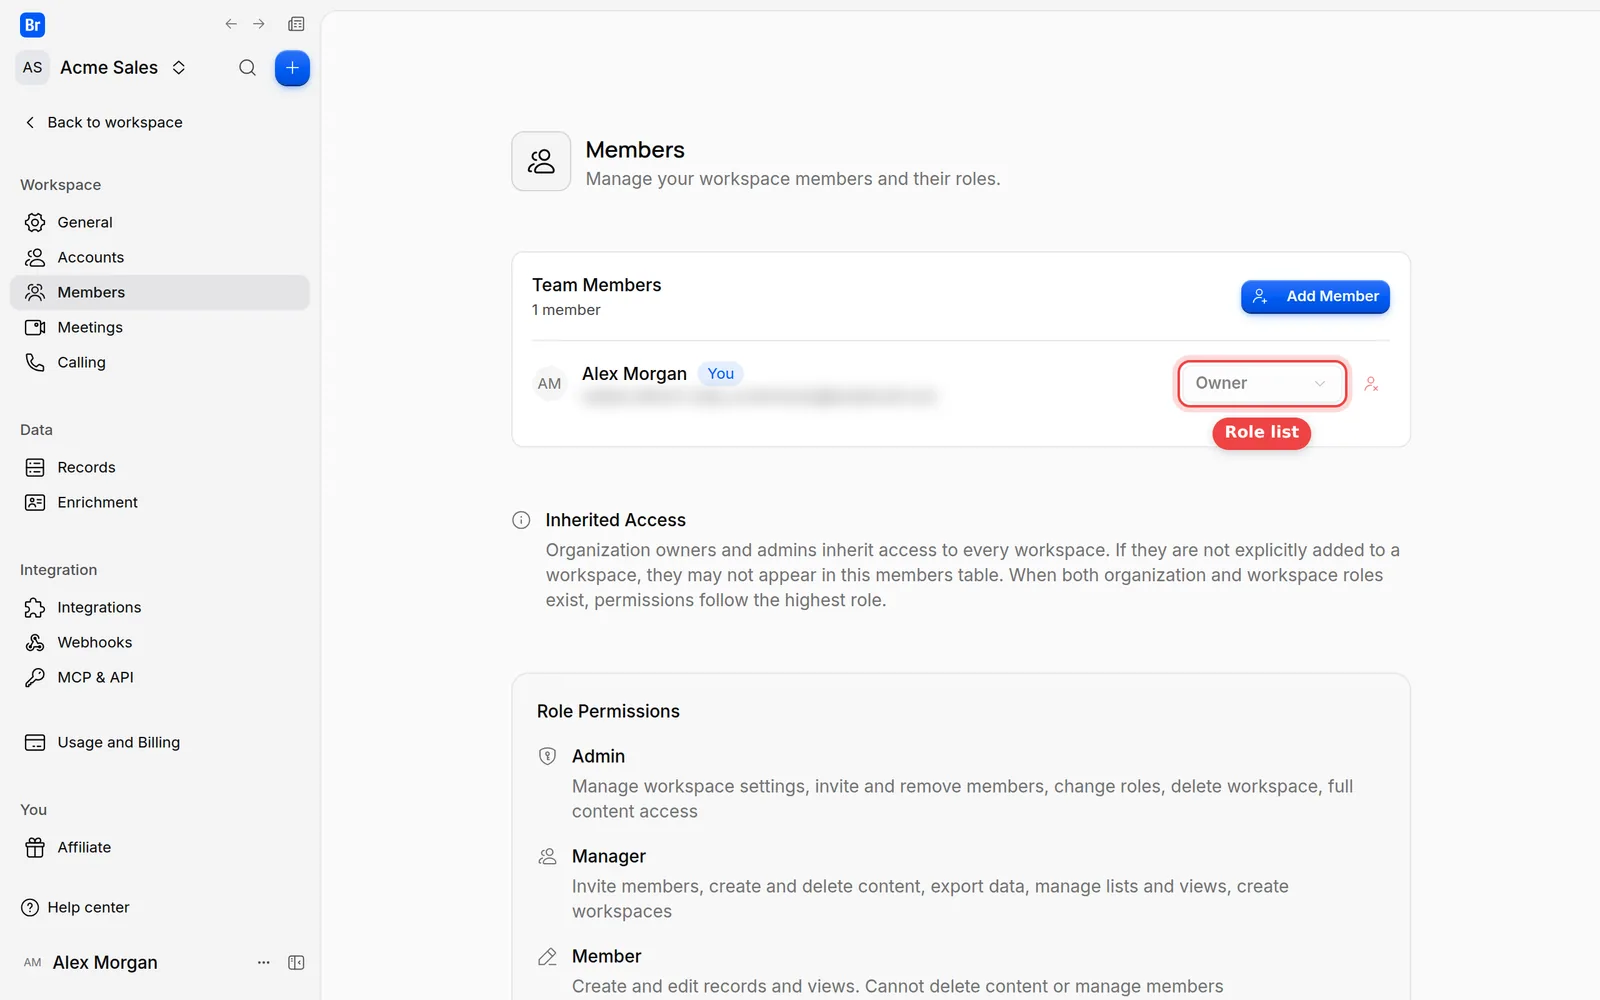Click Alex Morgan's profile at sidebar bottom

pos(90,962)
